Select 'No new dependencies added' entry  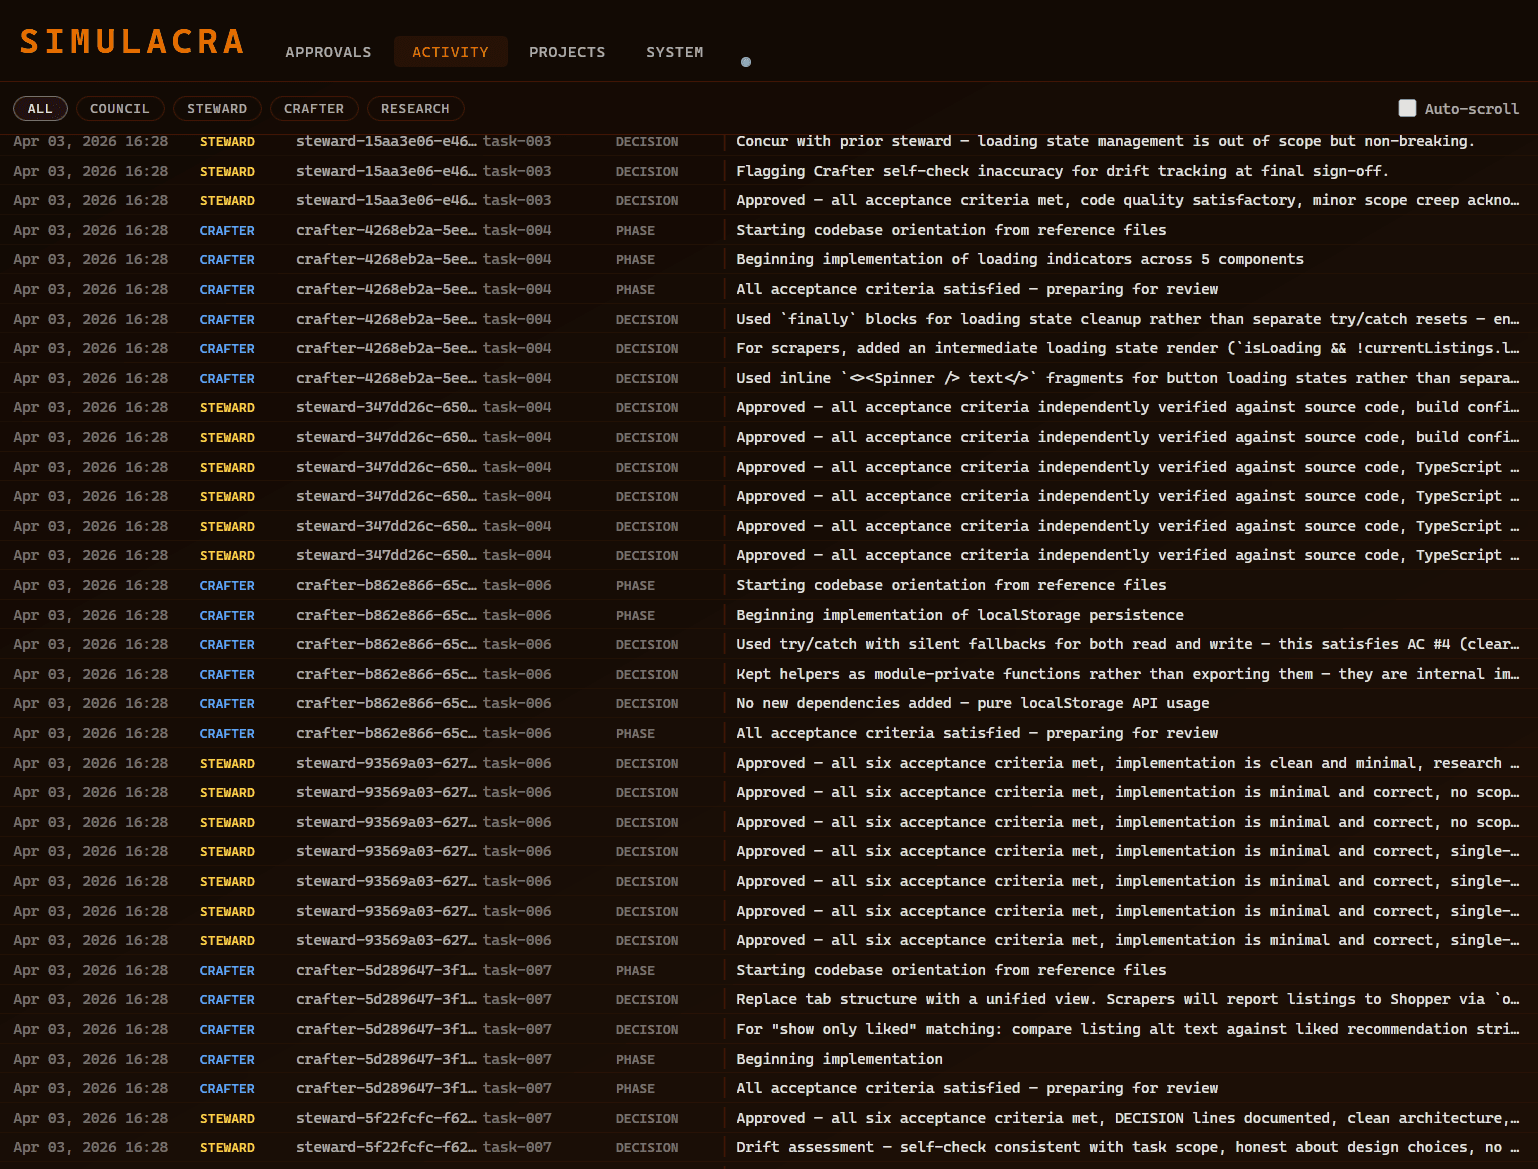[769, 704]
